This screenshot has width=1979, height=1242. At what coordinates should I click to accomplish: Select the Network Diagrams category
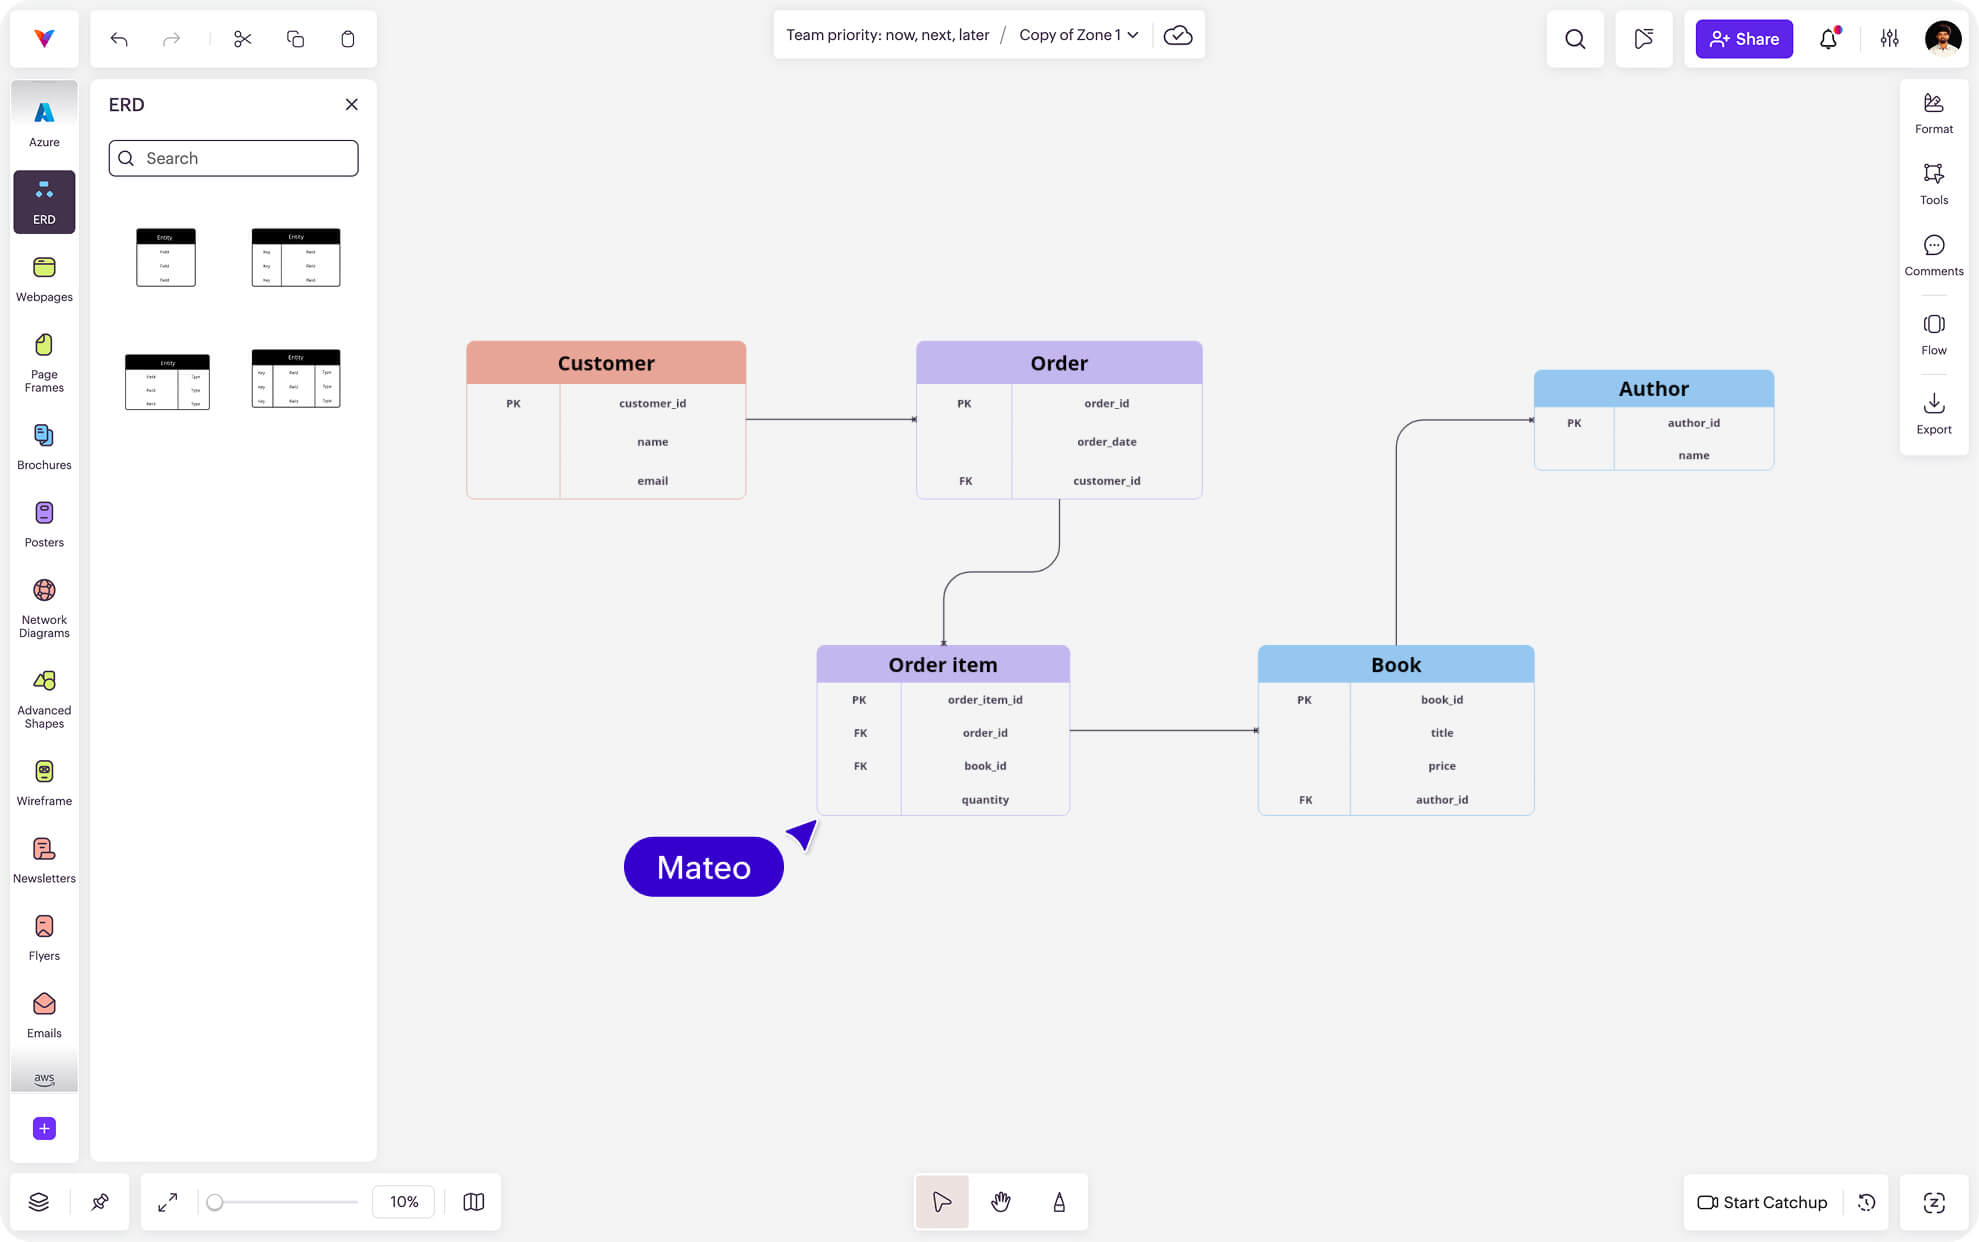[x=44, y=608]
